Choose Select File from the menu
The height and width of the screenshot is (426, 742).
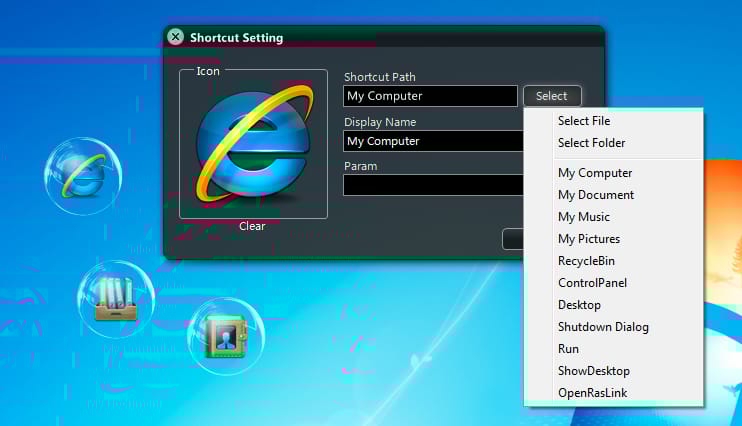(613, 121)
